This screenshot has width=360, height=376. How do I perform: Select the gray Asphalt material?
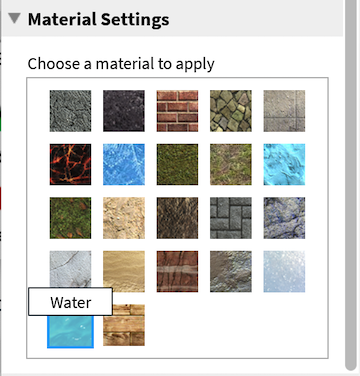[x=70, y=111]
